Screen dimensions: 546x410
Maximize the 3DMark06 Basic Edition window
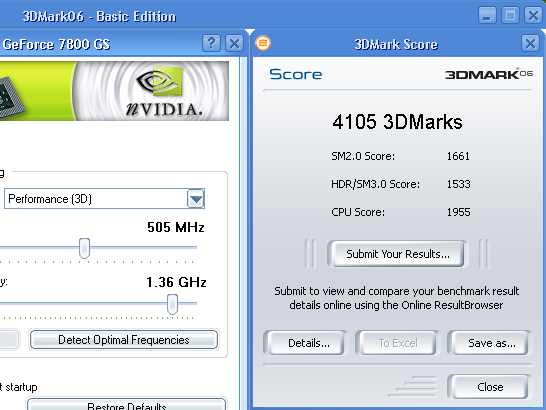pos(510,15)
